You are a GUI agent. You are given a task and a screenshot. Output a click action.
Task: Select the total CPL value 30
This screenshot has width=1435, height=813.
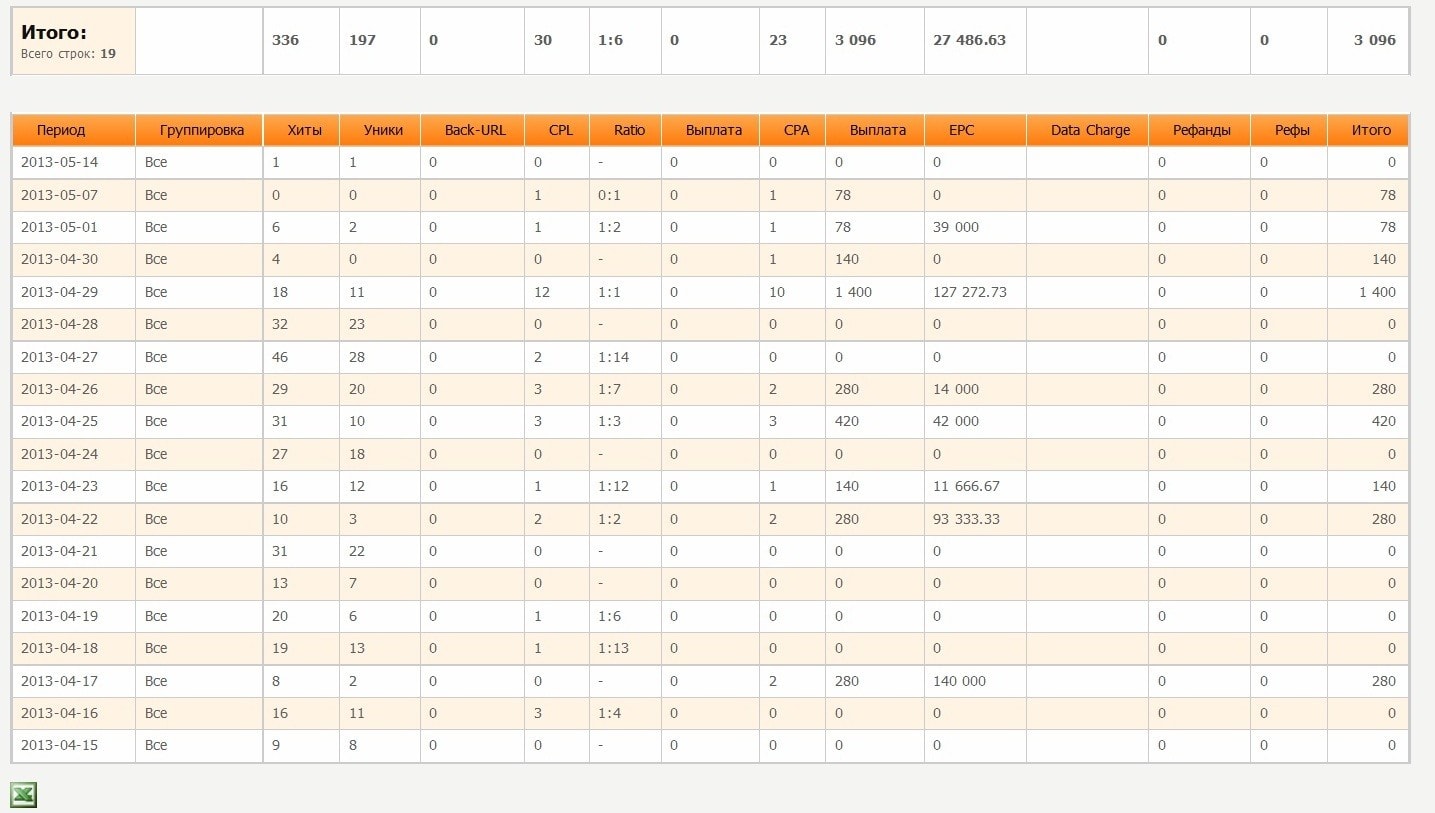tap(542, 40)
